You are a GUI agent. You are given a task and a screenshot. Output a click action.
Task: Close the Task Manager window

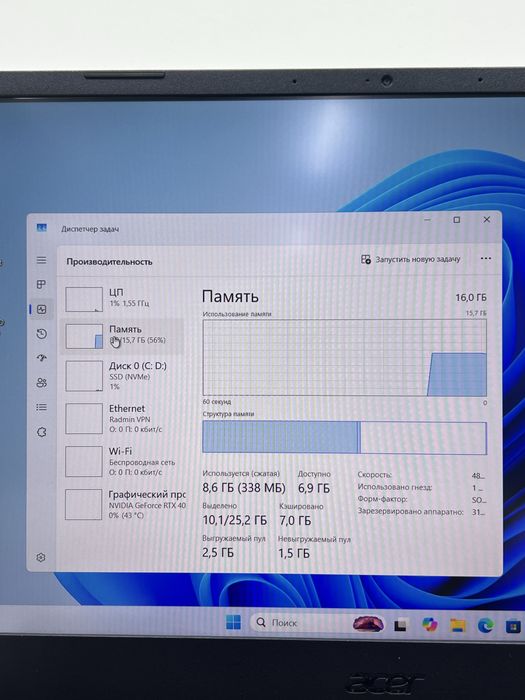pyautogui.click(x=487, y=219)
